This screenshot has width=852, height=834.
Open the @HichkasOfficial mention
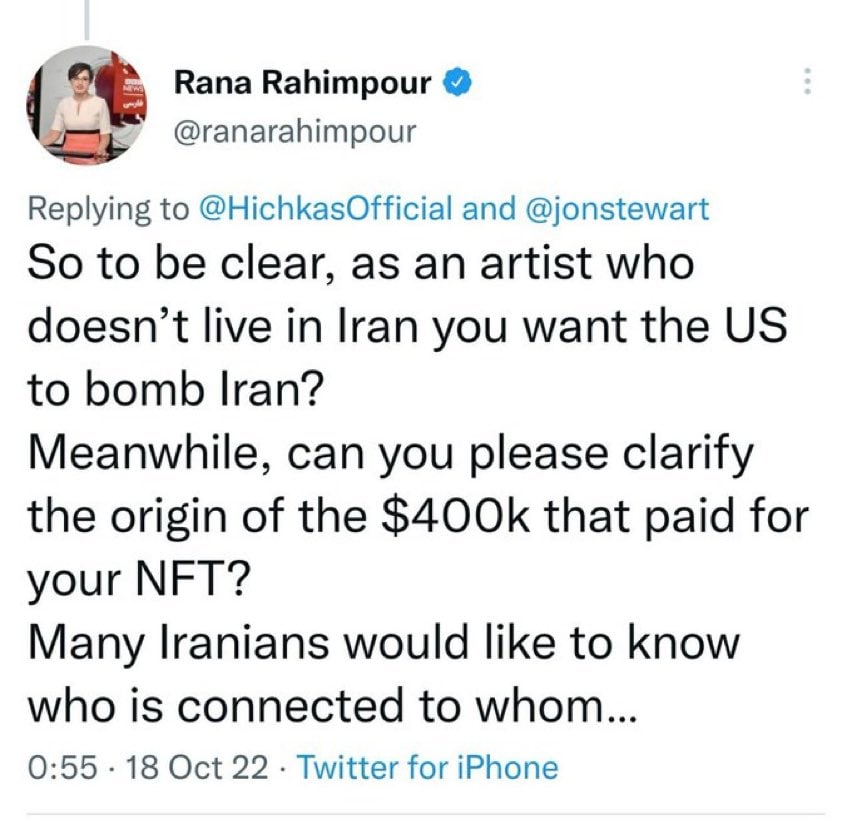326,209
